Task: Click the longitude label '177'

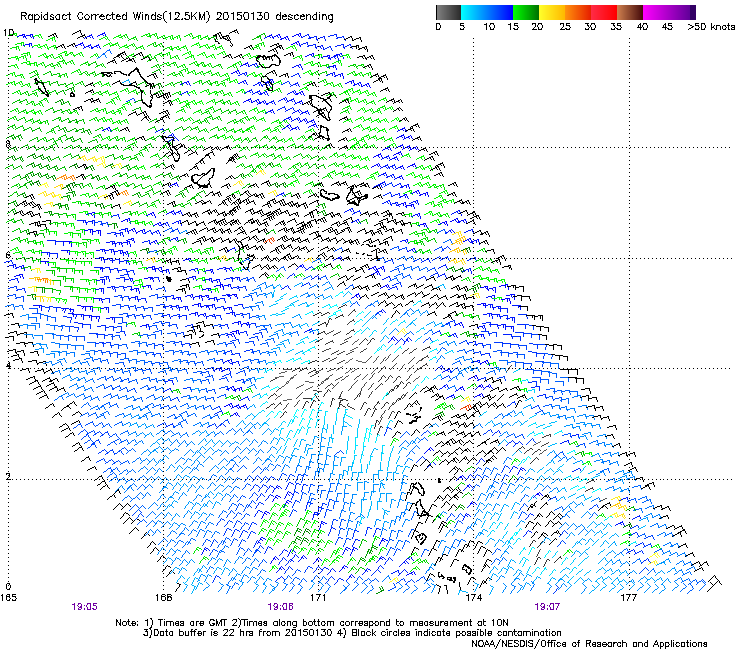Action: 628,598
